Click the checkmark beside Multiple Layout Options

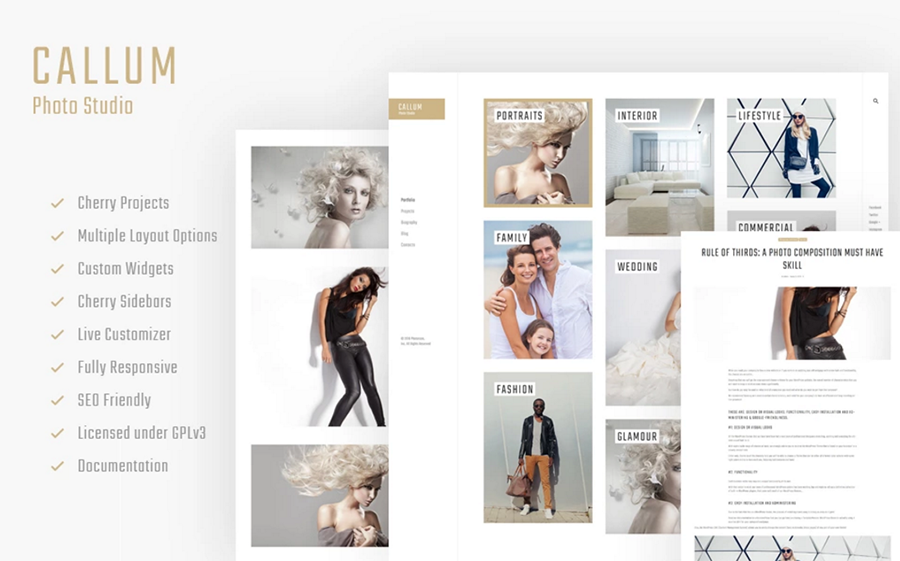coord(58,237)
